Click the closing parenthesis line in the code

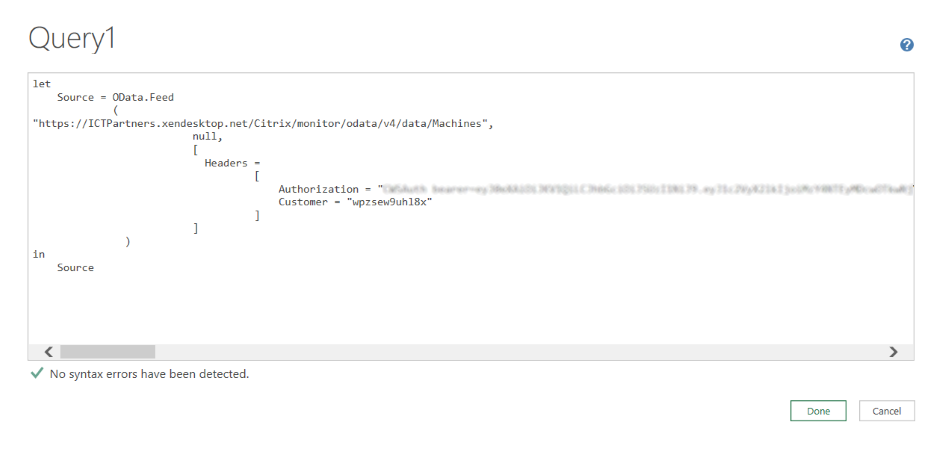(x=128, y=242)
